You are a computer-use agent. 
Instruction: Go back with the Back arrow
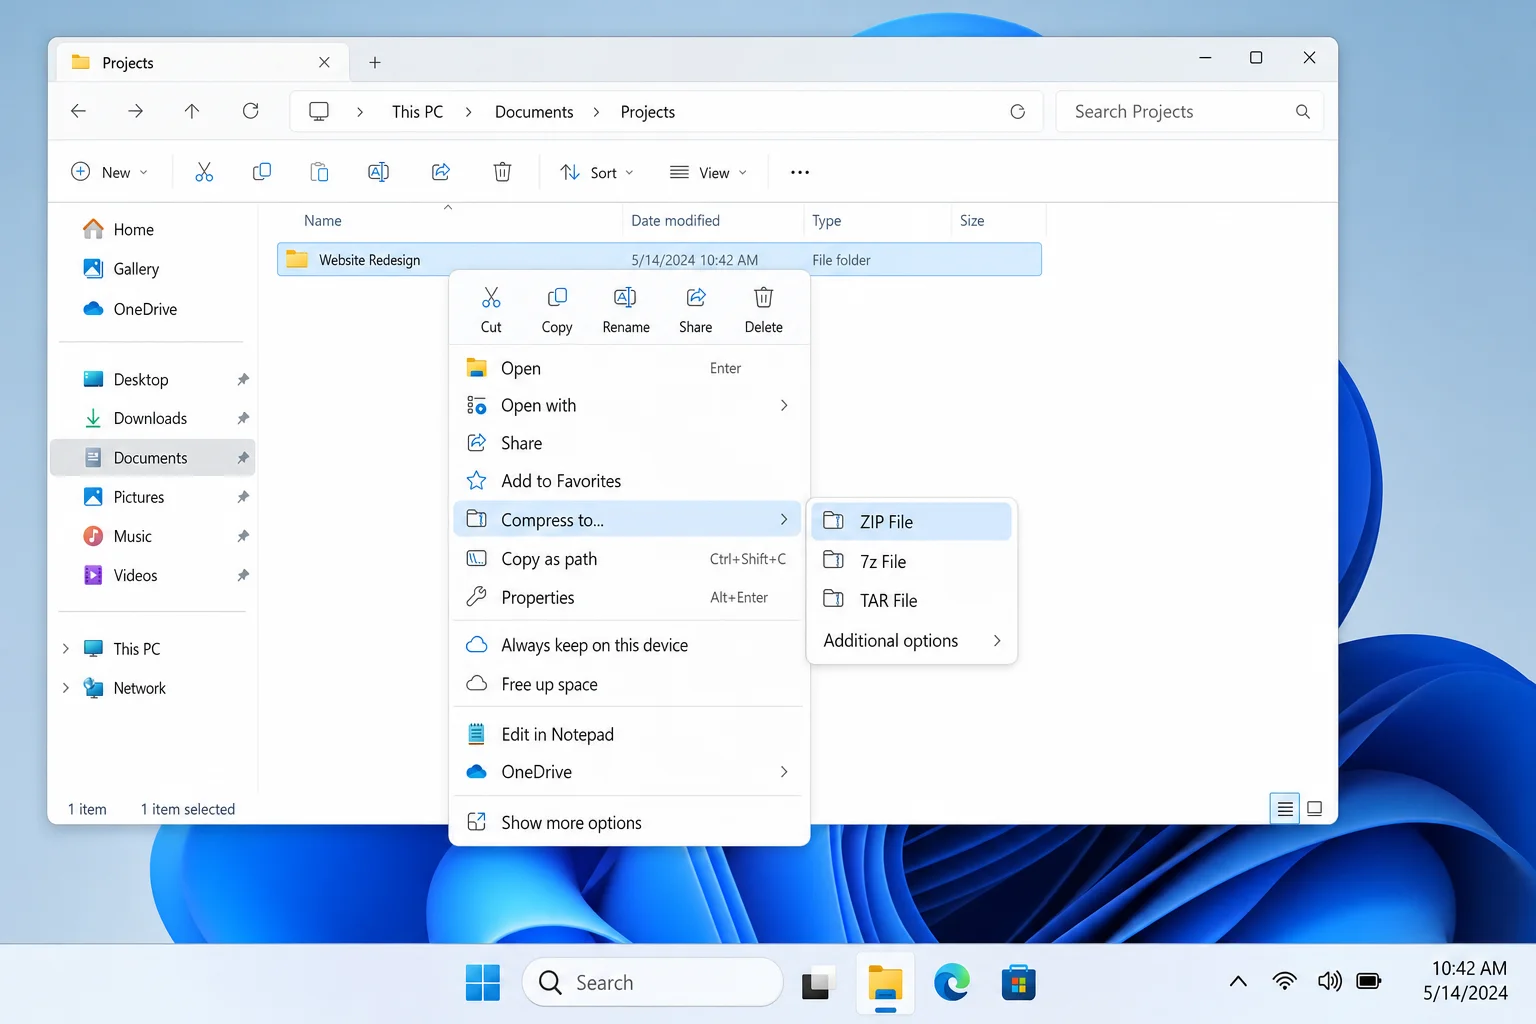pos(78,111)
